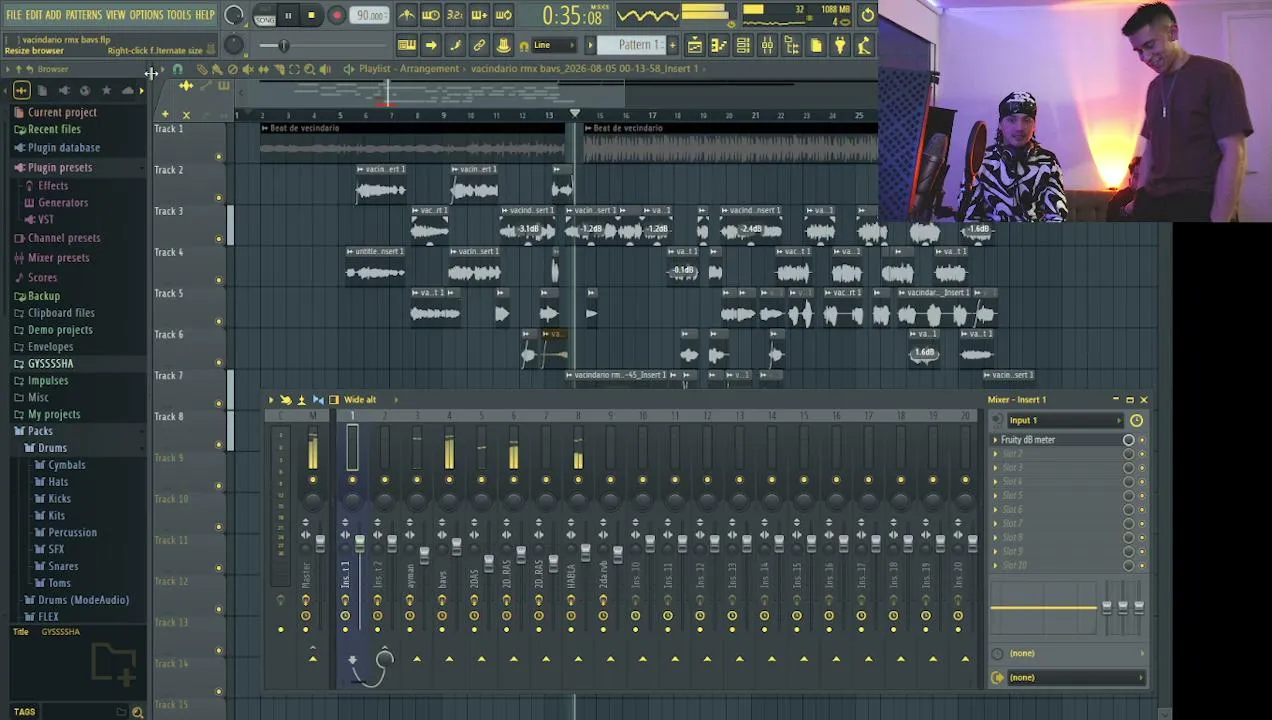Toggle playlist snap magnet icon
The image size is (1272, 720).
pos(177,69)
